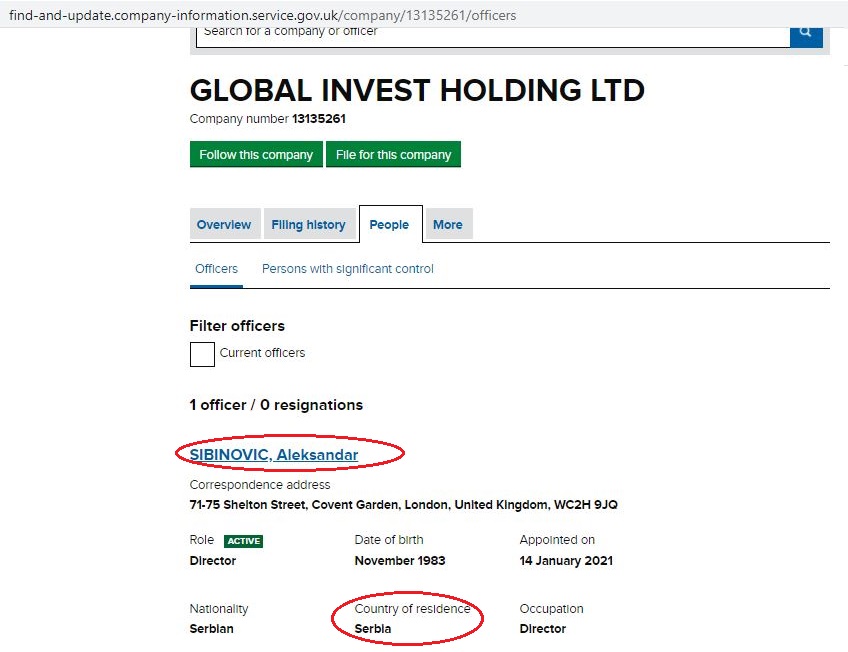Click the green ACTIVE status badge
Viewport: 848px width, 652px height.
point(243,541)
